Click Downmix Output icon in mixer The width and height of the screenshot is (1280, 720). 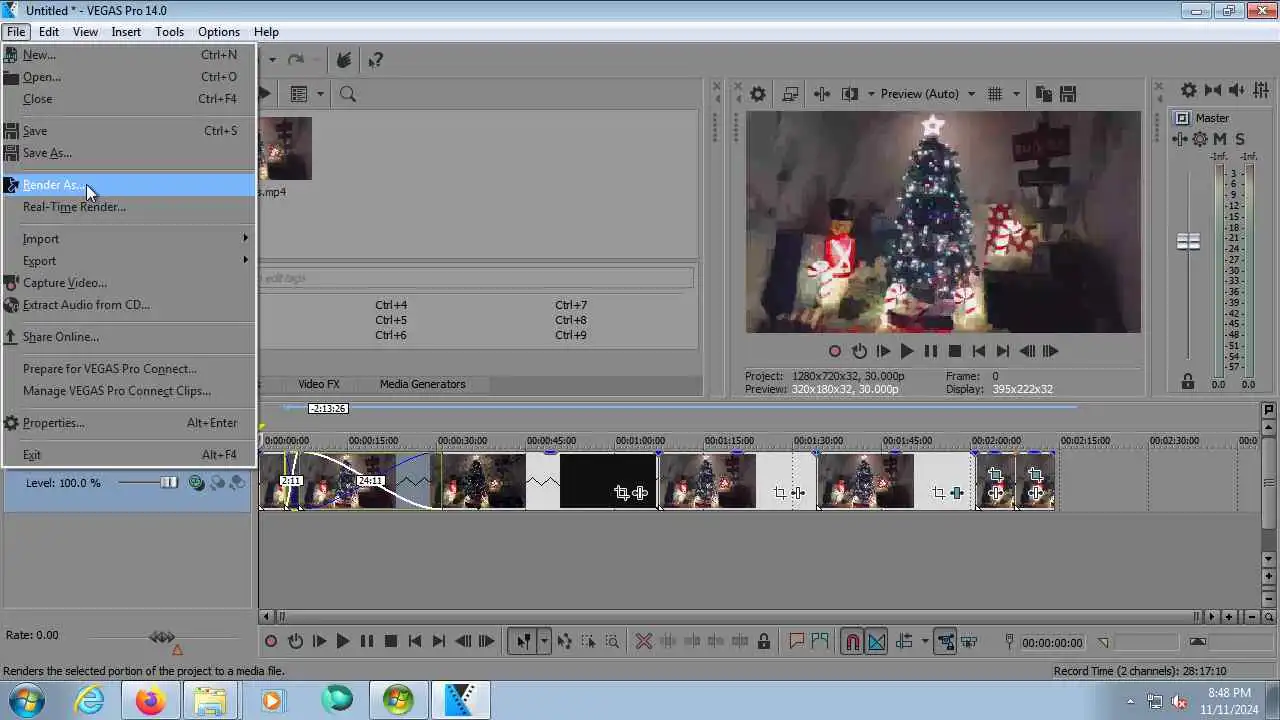point(1213,90)
